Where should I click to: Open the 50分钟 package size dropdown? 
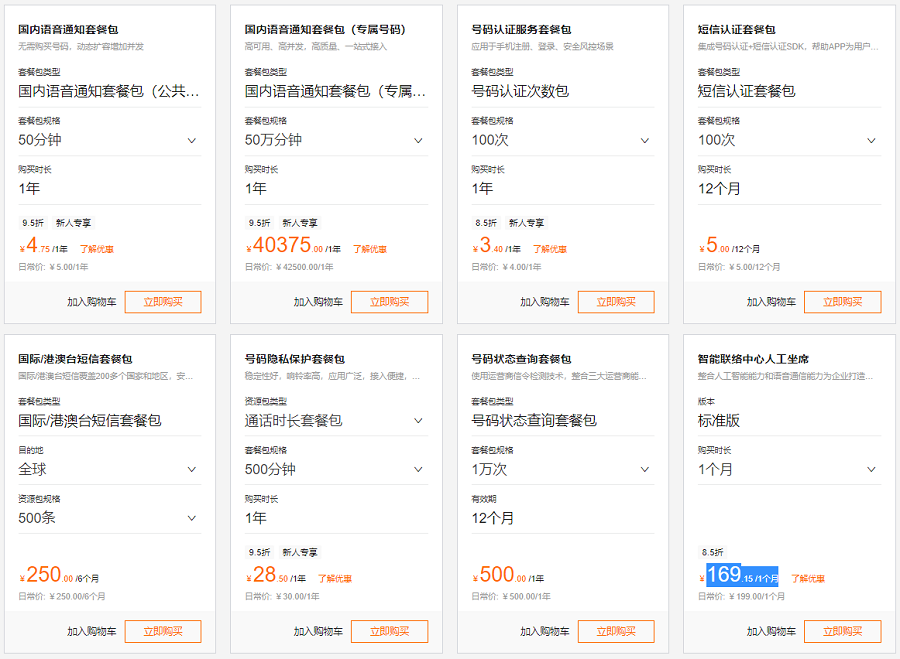point(110,140)
